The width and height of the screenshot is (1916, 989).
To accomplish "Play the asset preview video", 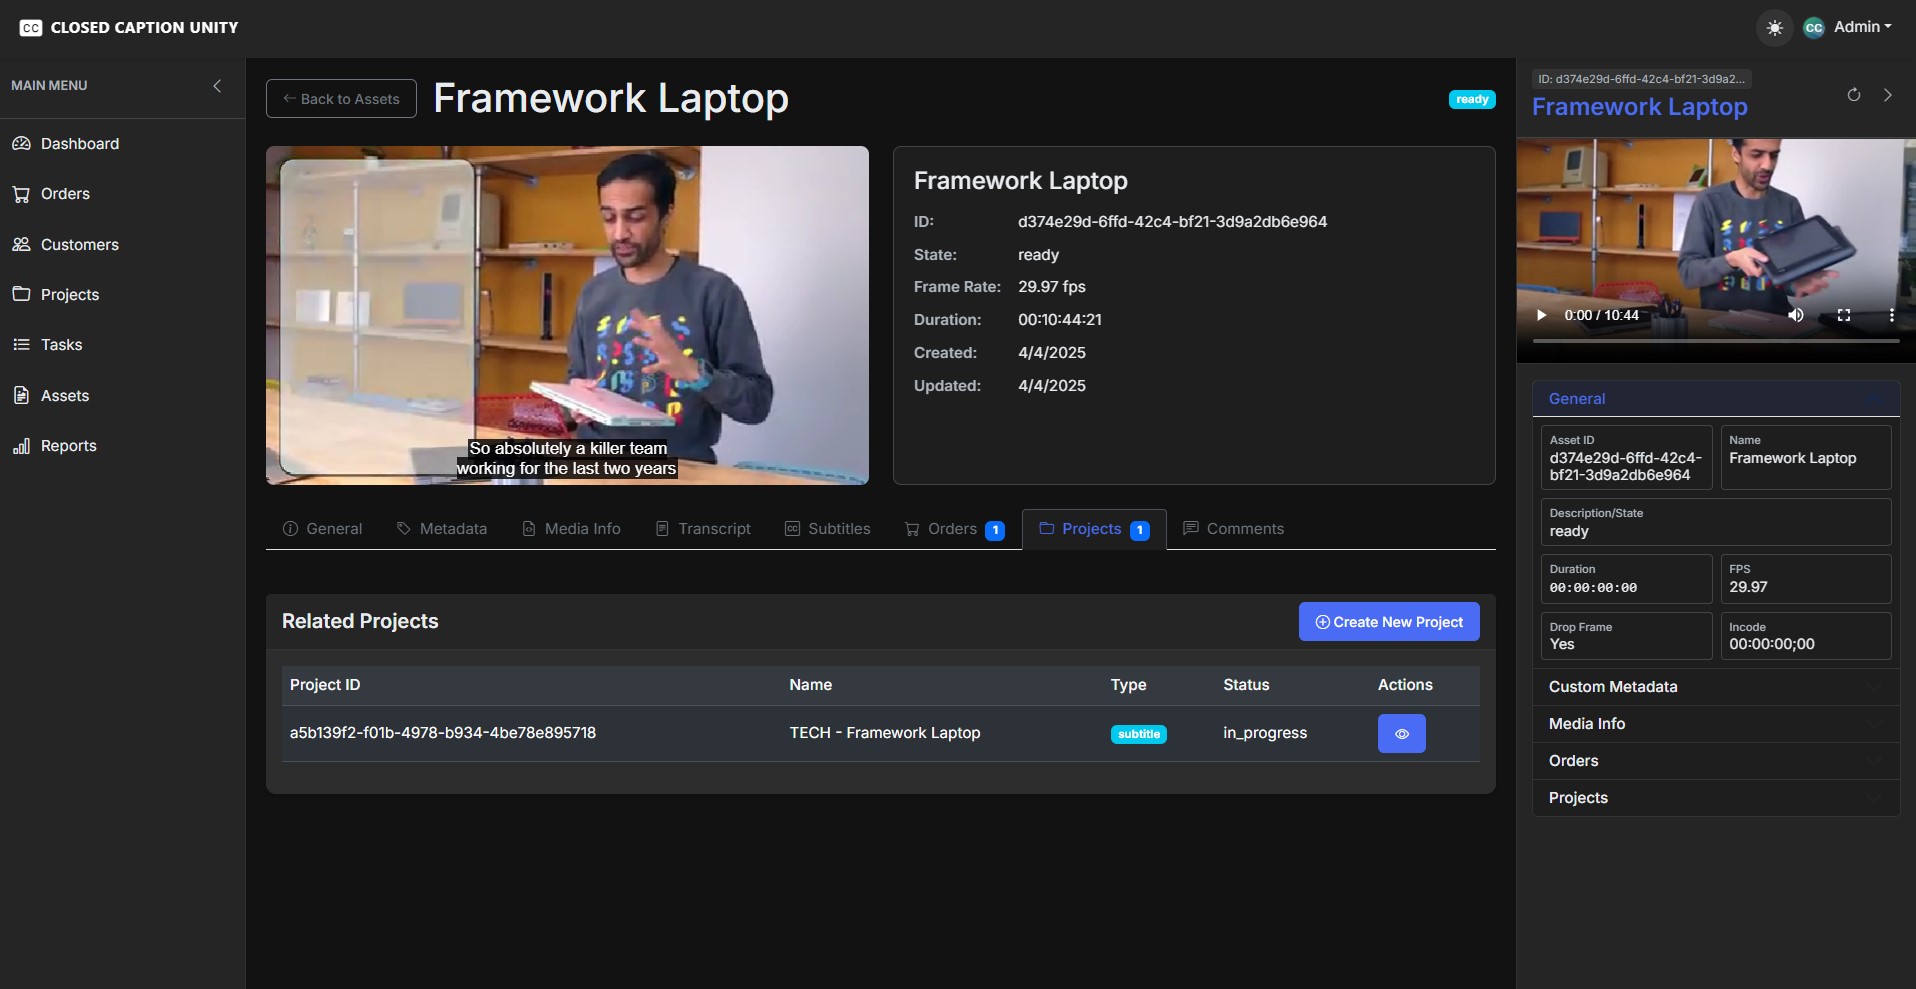I will [x=1541, y=315].
